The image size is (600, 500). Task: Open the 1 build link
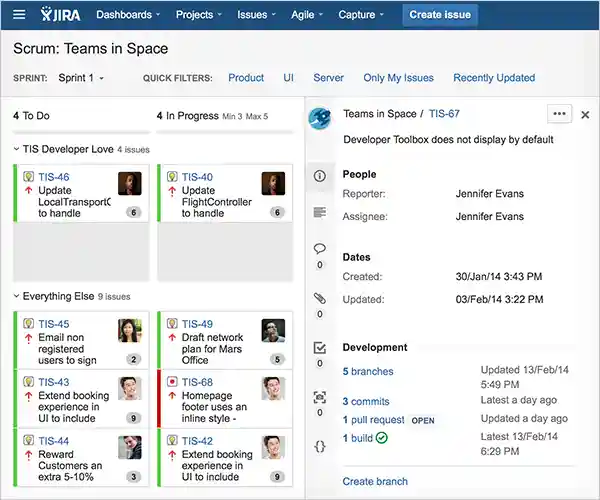click(357, 438)
